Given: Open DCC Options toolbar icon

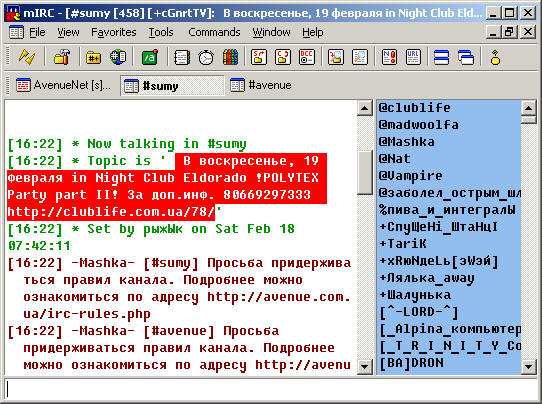Looking at the screenshot, I should [x=307, y=57].
